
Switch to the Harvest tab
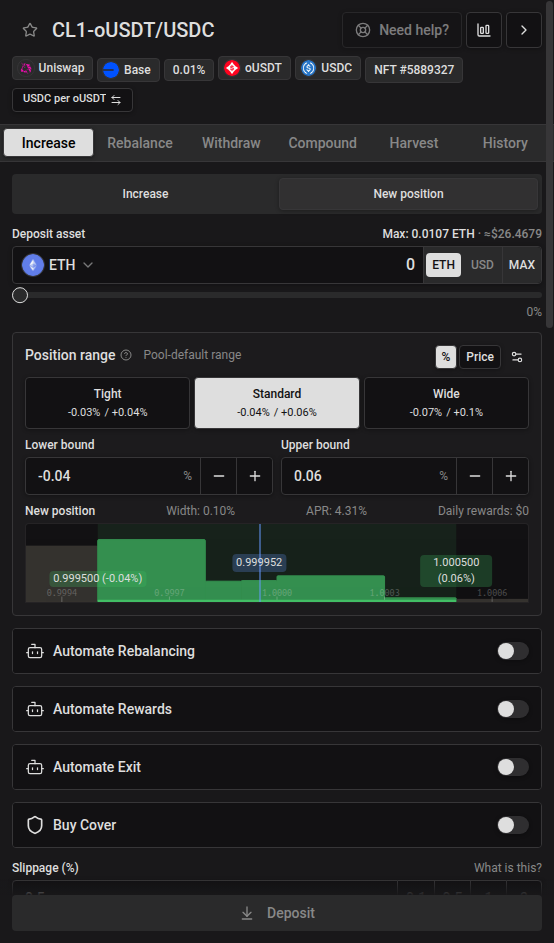[x=414, y=143]
